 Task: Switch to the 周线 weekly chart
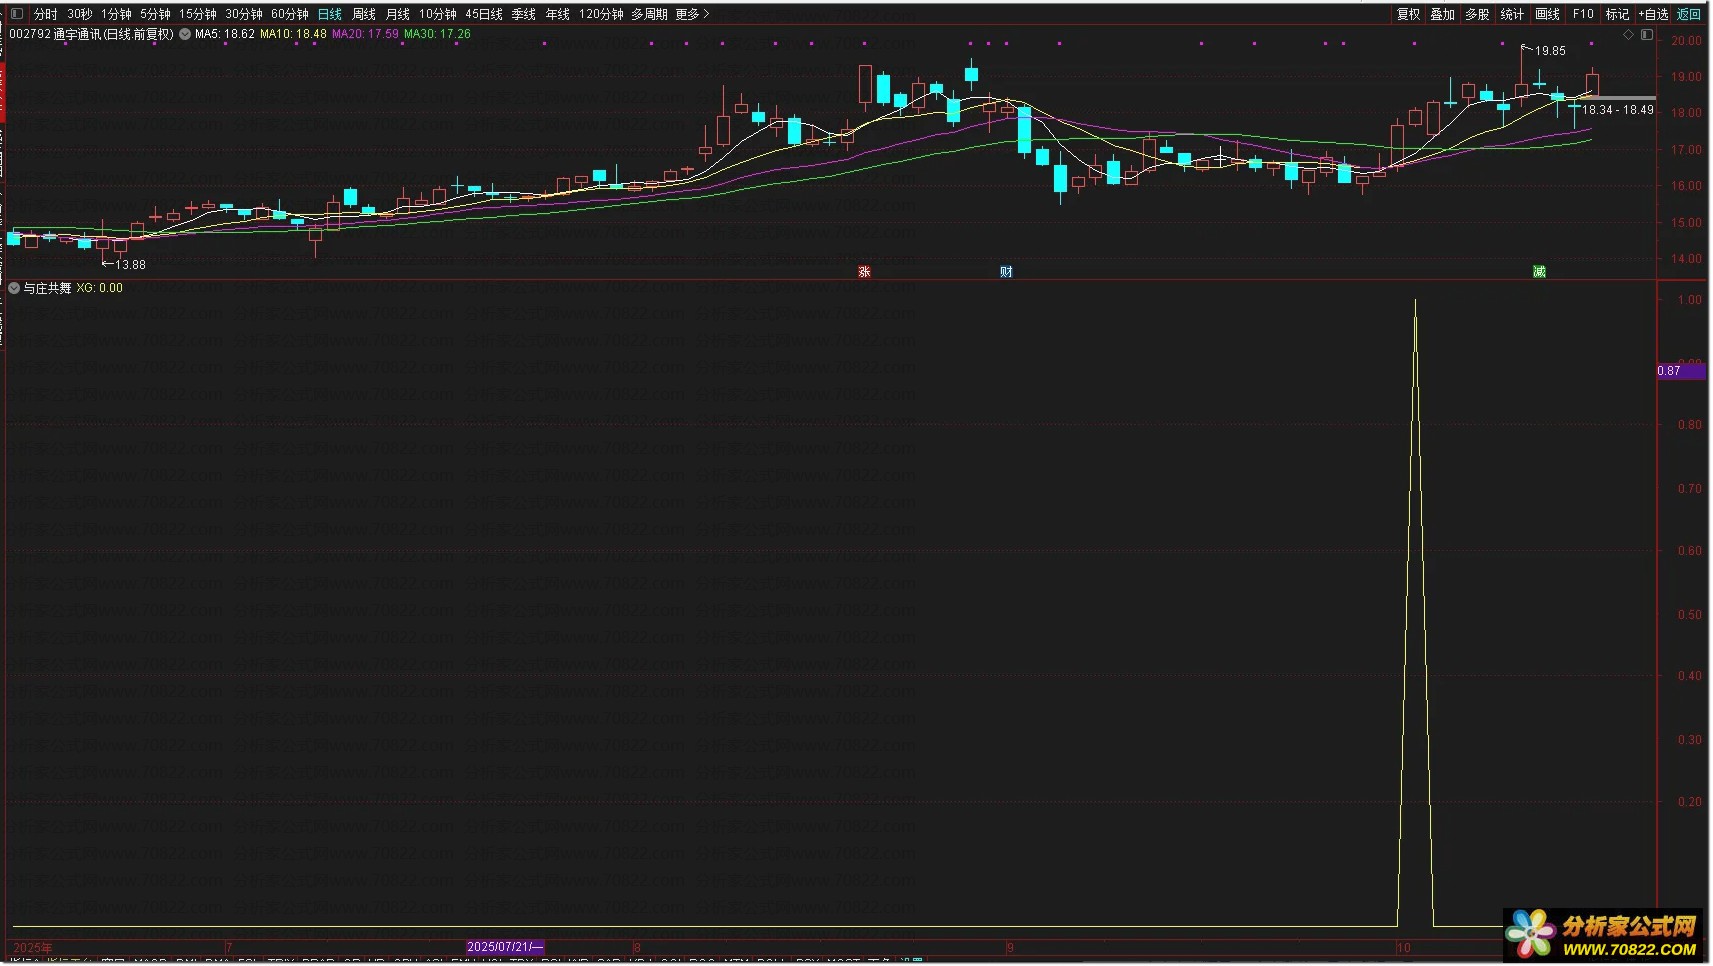(x=364, y=14)
